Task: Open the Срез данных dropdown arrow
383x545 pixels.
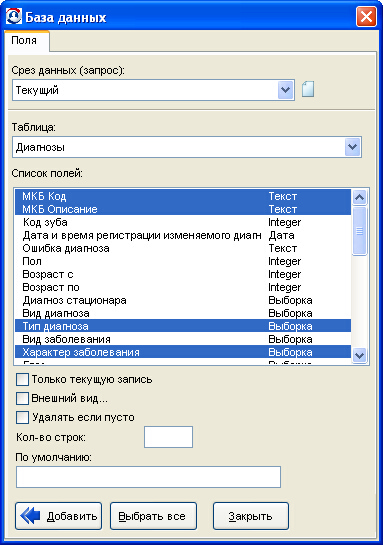Action: 286,90
